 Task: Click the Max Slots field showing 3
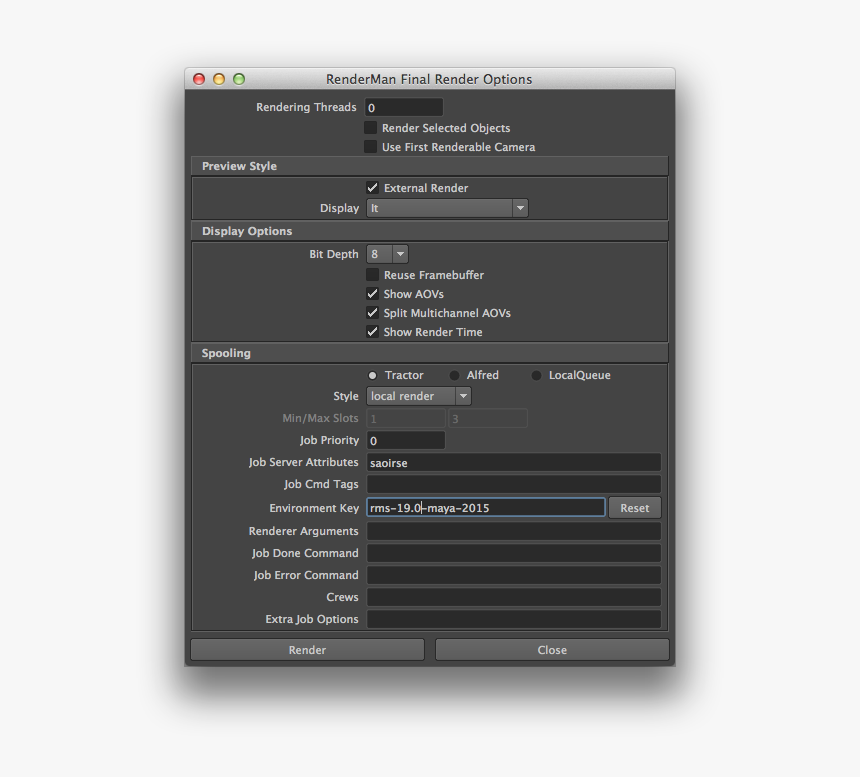tap(488, 418)
